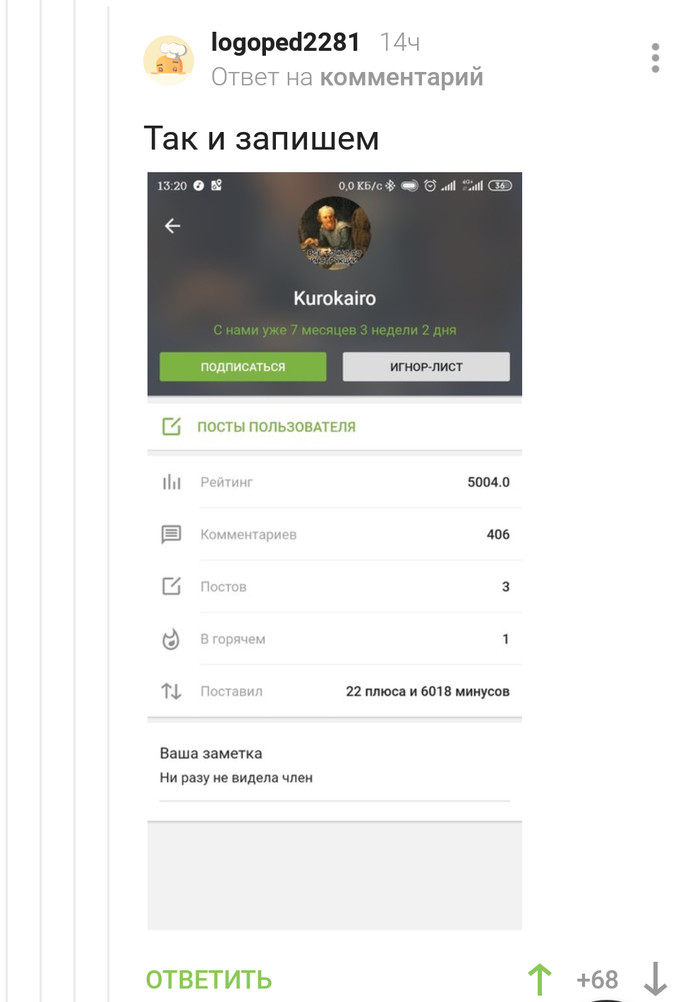Screen dimensions: 700x1002
Task: Open logoped2281 username link
Action: pos(285,43)
